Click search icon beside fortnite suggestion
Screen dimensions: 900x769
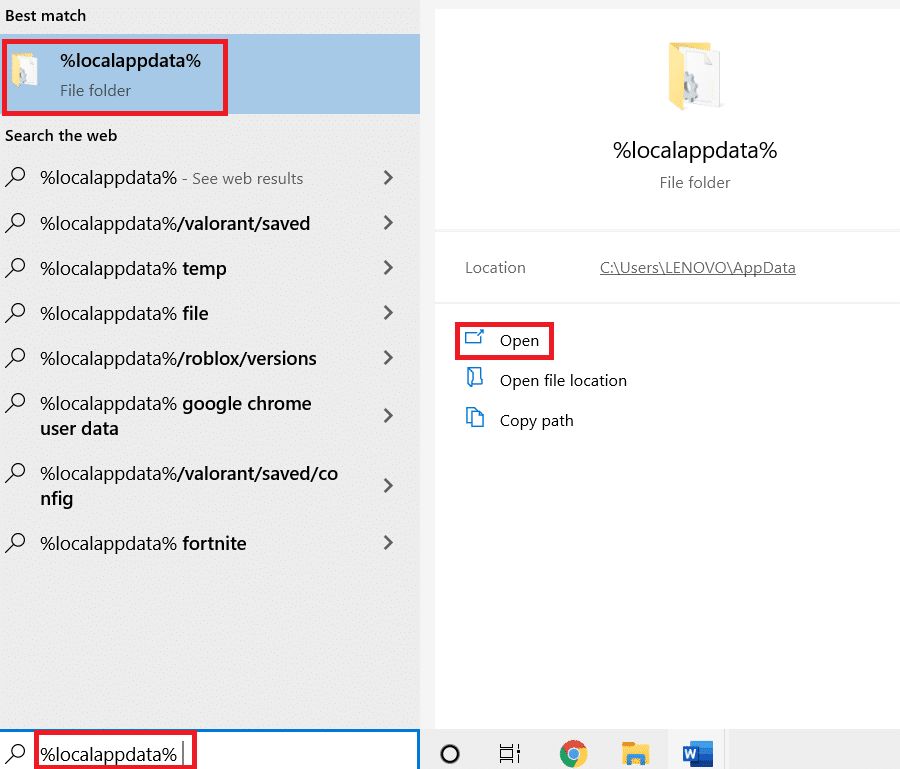click(x=15, y=542)
